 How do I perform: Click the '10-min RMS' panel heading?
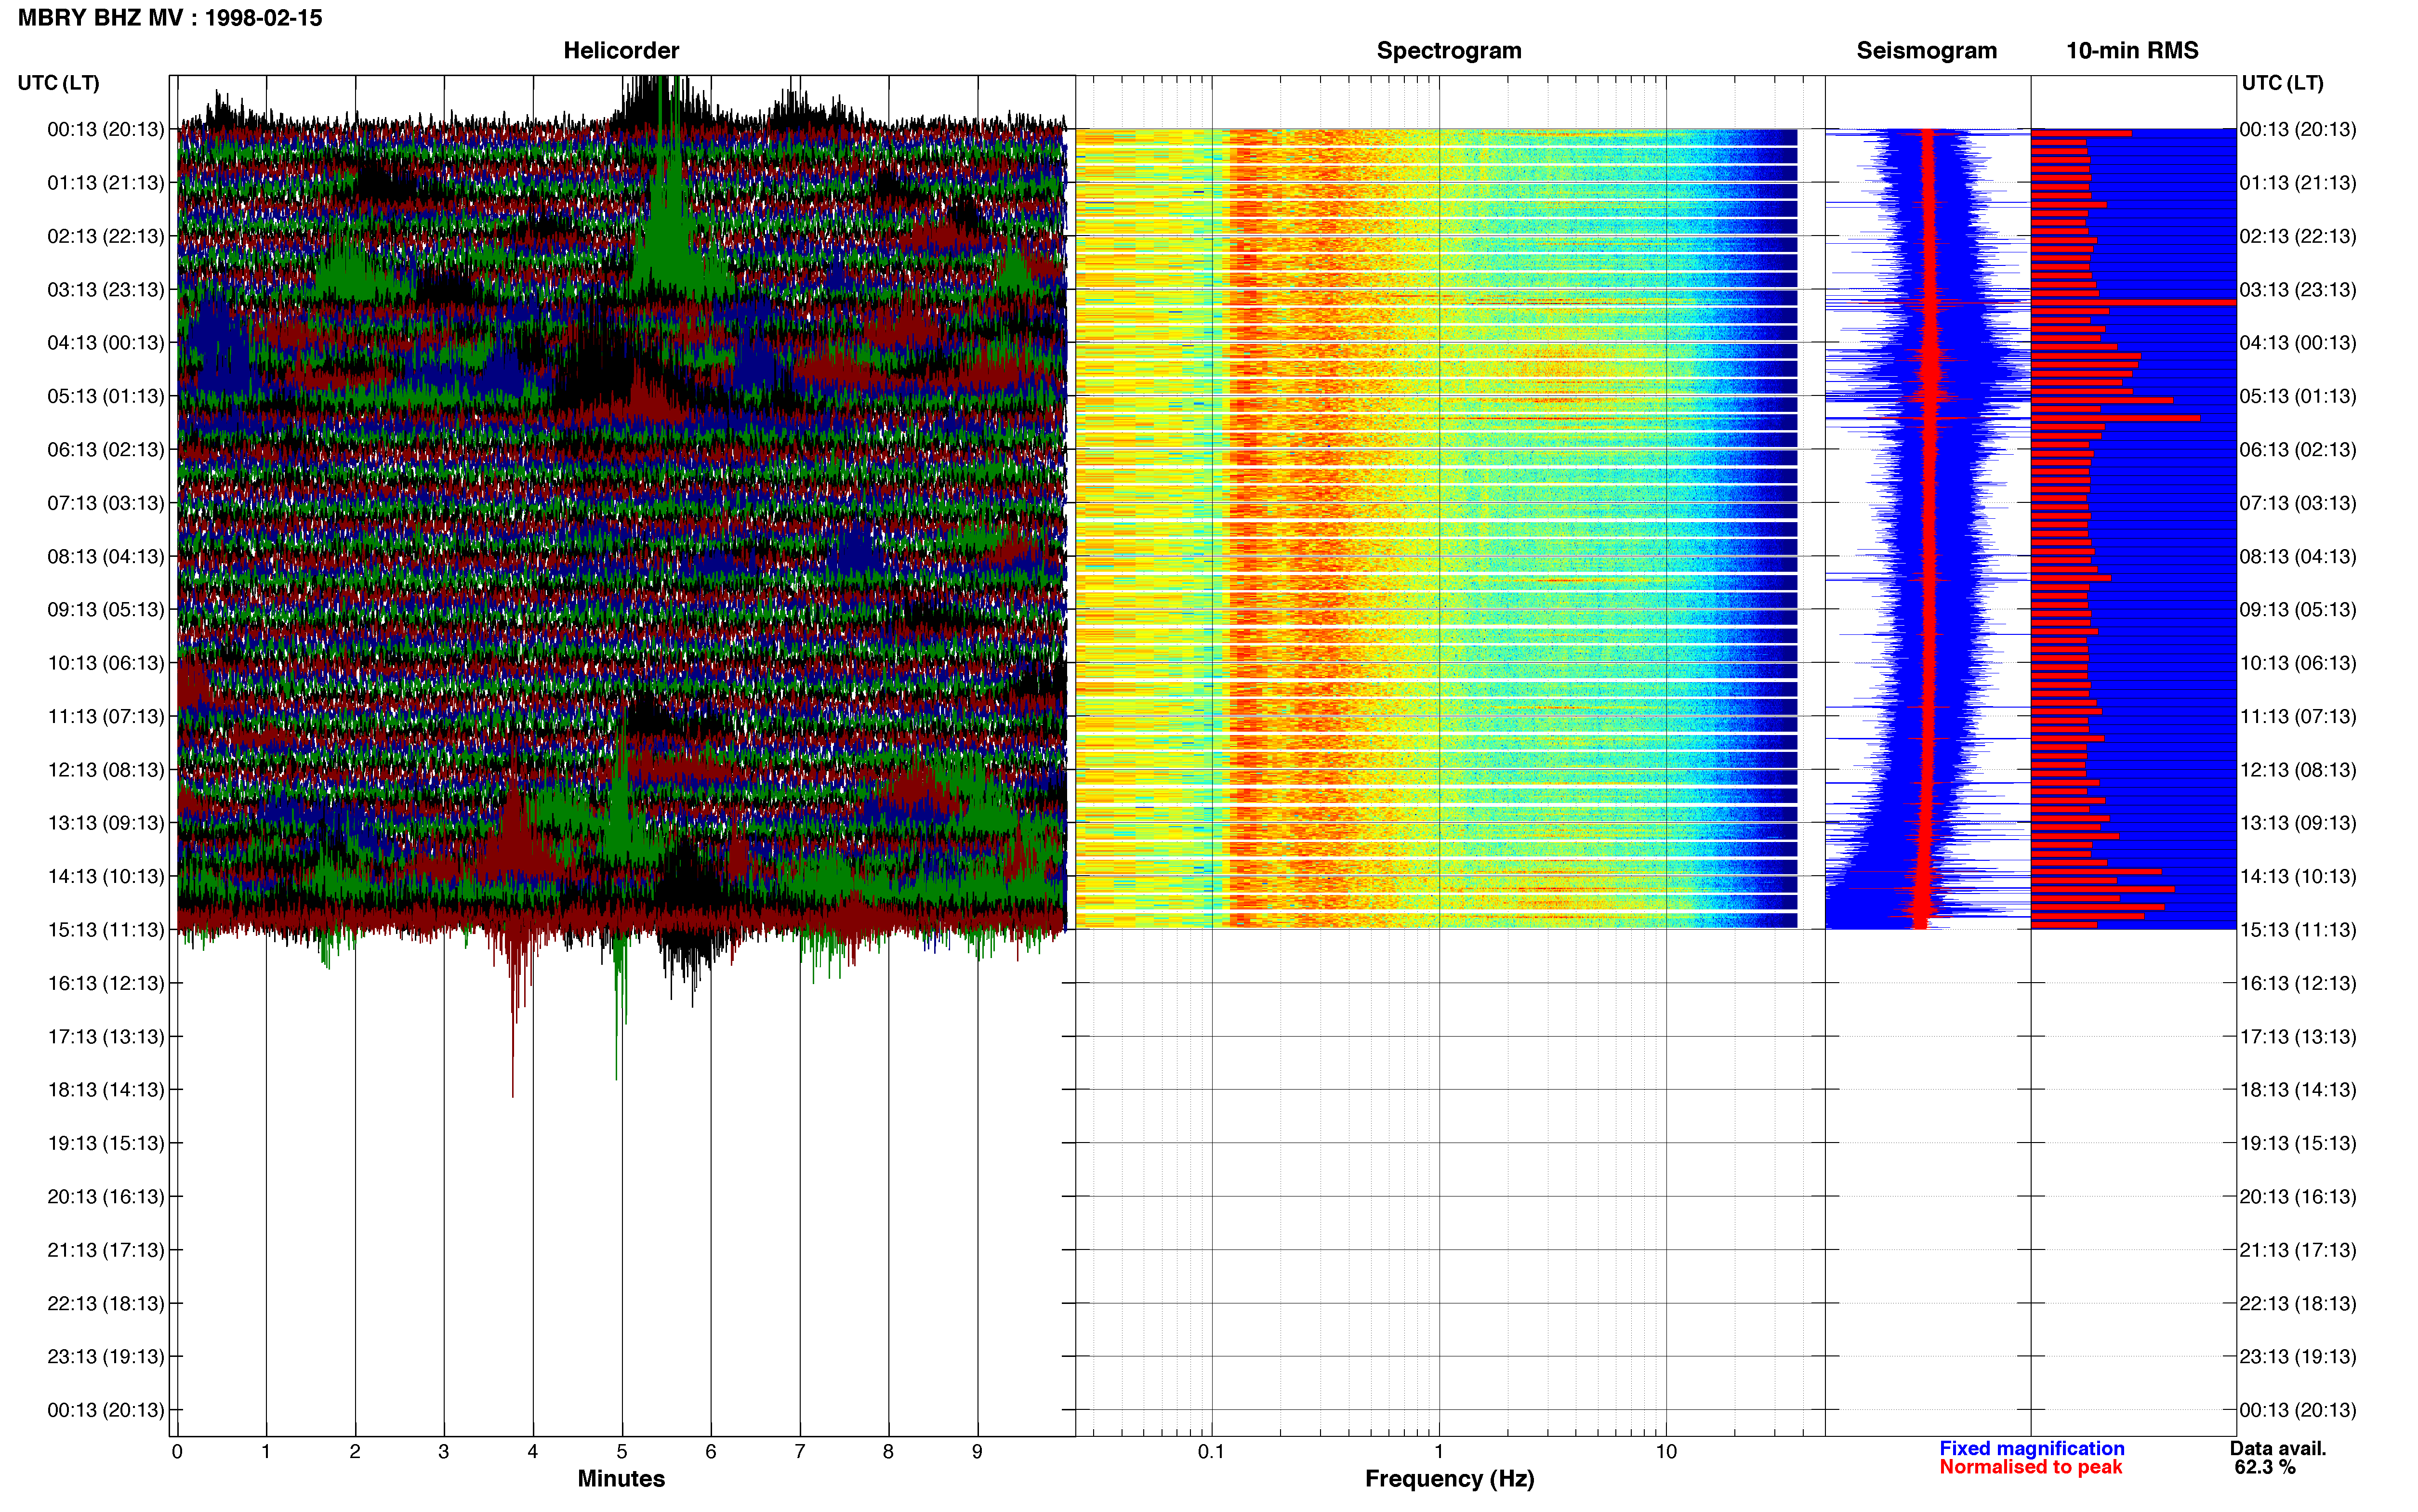click(2132, 50)
